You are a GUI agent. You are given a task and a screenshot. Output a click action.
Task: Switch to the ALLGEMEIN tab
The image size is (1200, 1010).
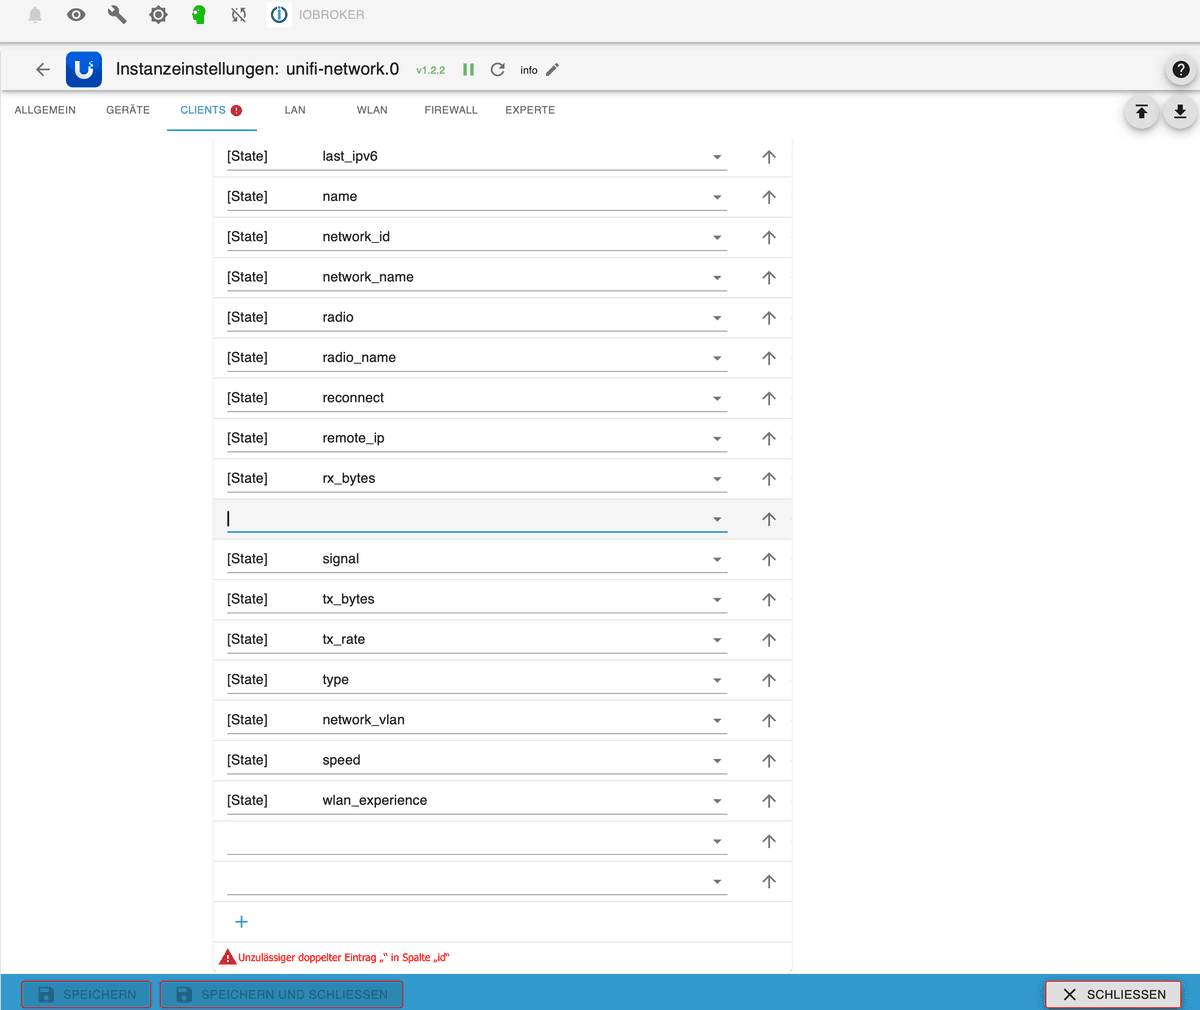[x=45, y=110]
